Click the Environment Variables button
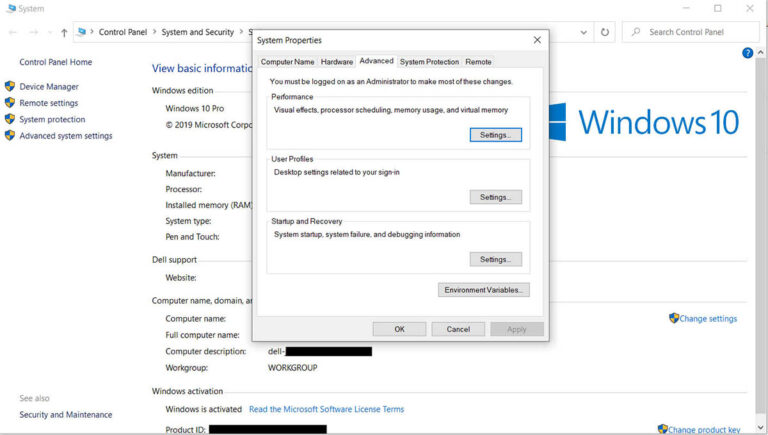Image resolution: width=768 pixels, height=435 pixels. pyautogui.click(x=483, y=290)
